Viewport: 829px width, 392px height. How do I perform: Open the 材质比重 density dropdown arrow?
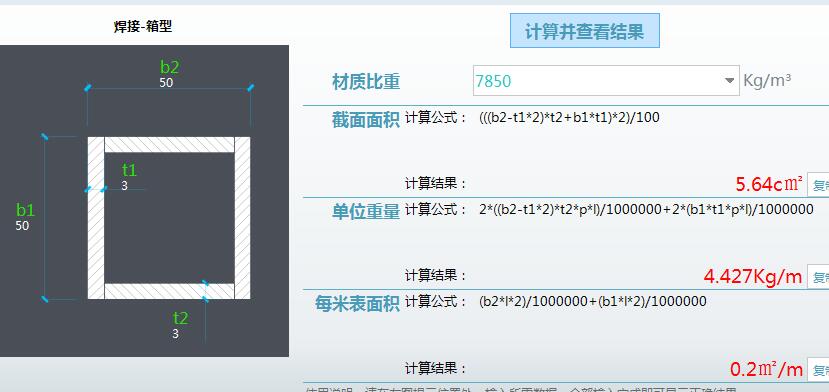(x=730, y=81)
